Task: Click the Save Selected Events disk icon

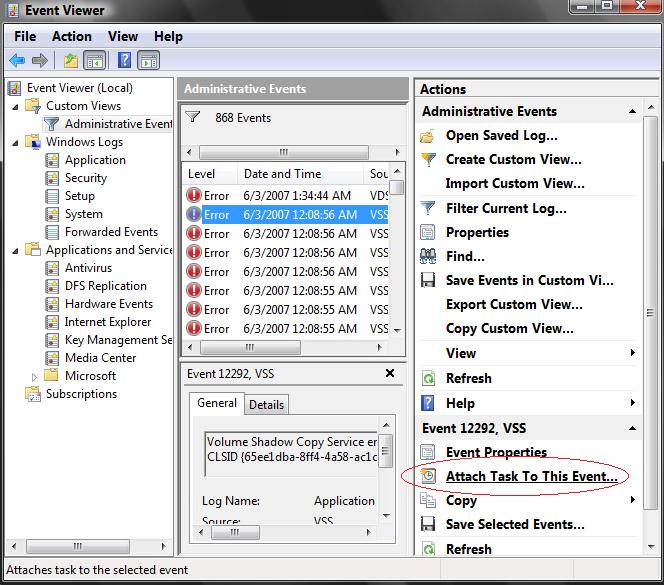Action: pyautogui.click(x=428, y=524)
